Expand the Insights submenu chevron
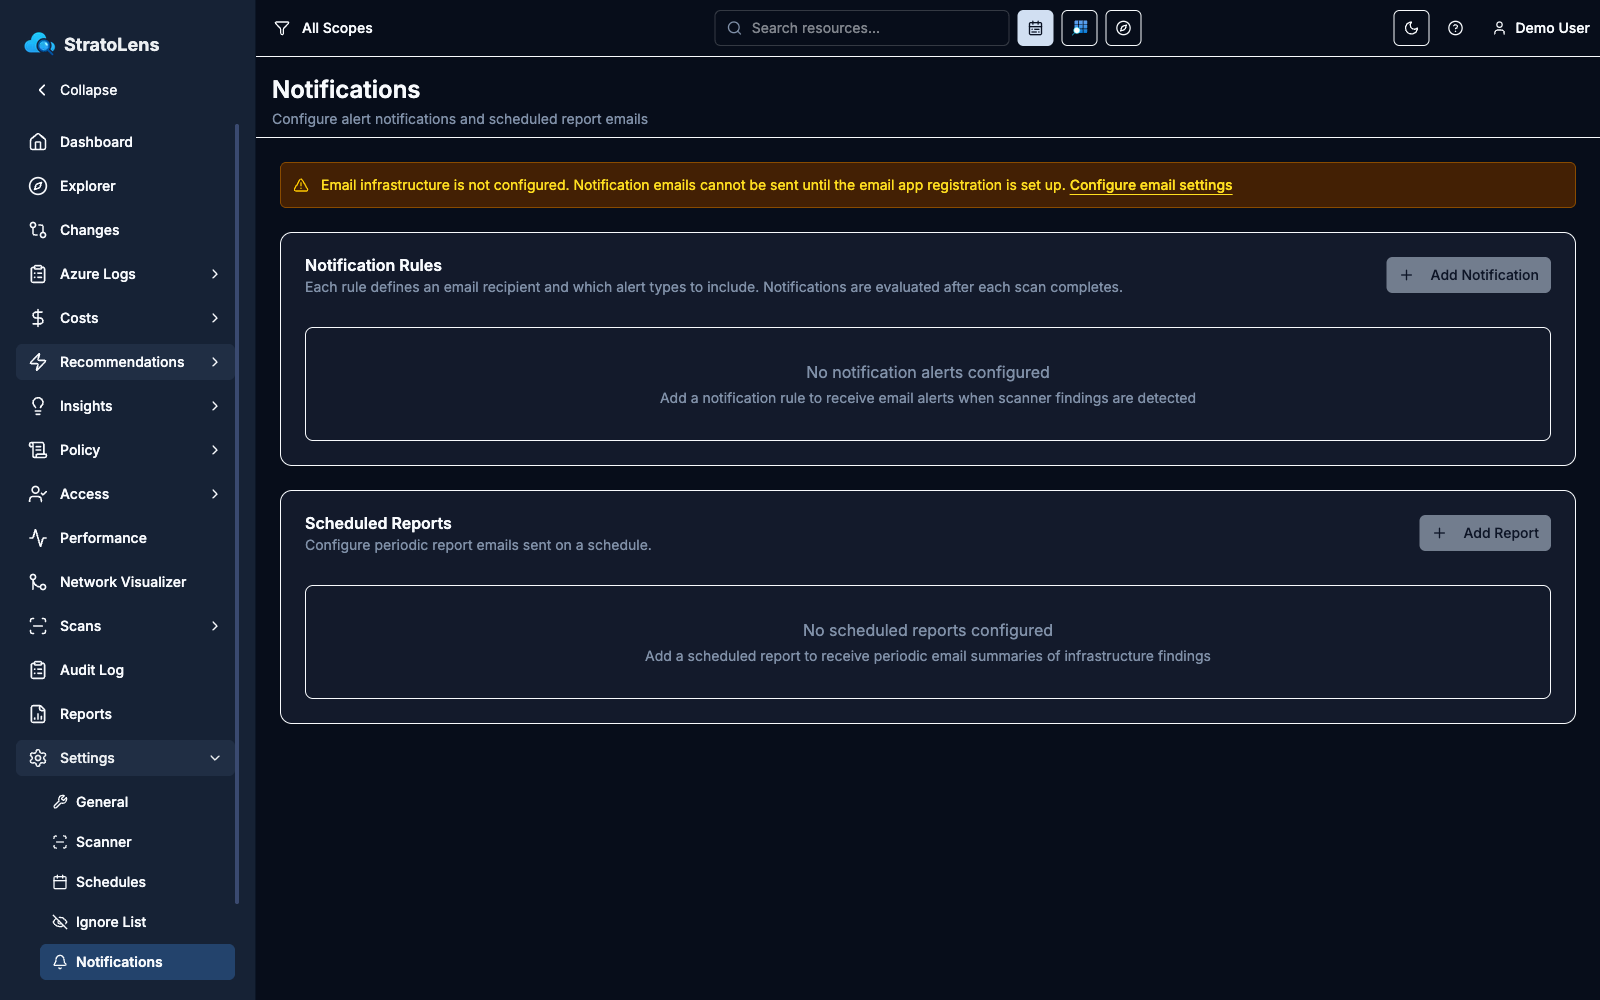 pyautogui.click(x=215, y=406)
